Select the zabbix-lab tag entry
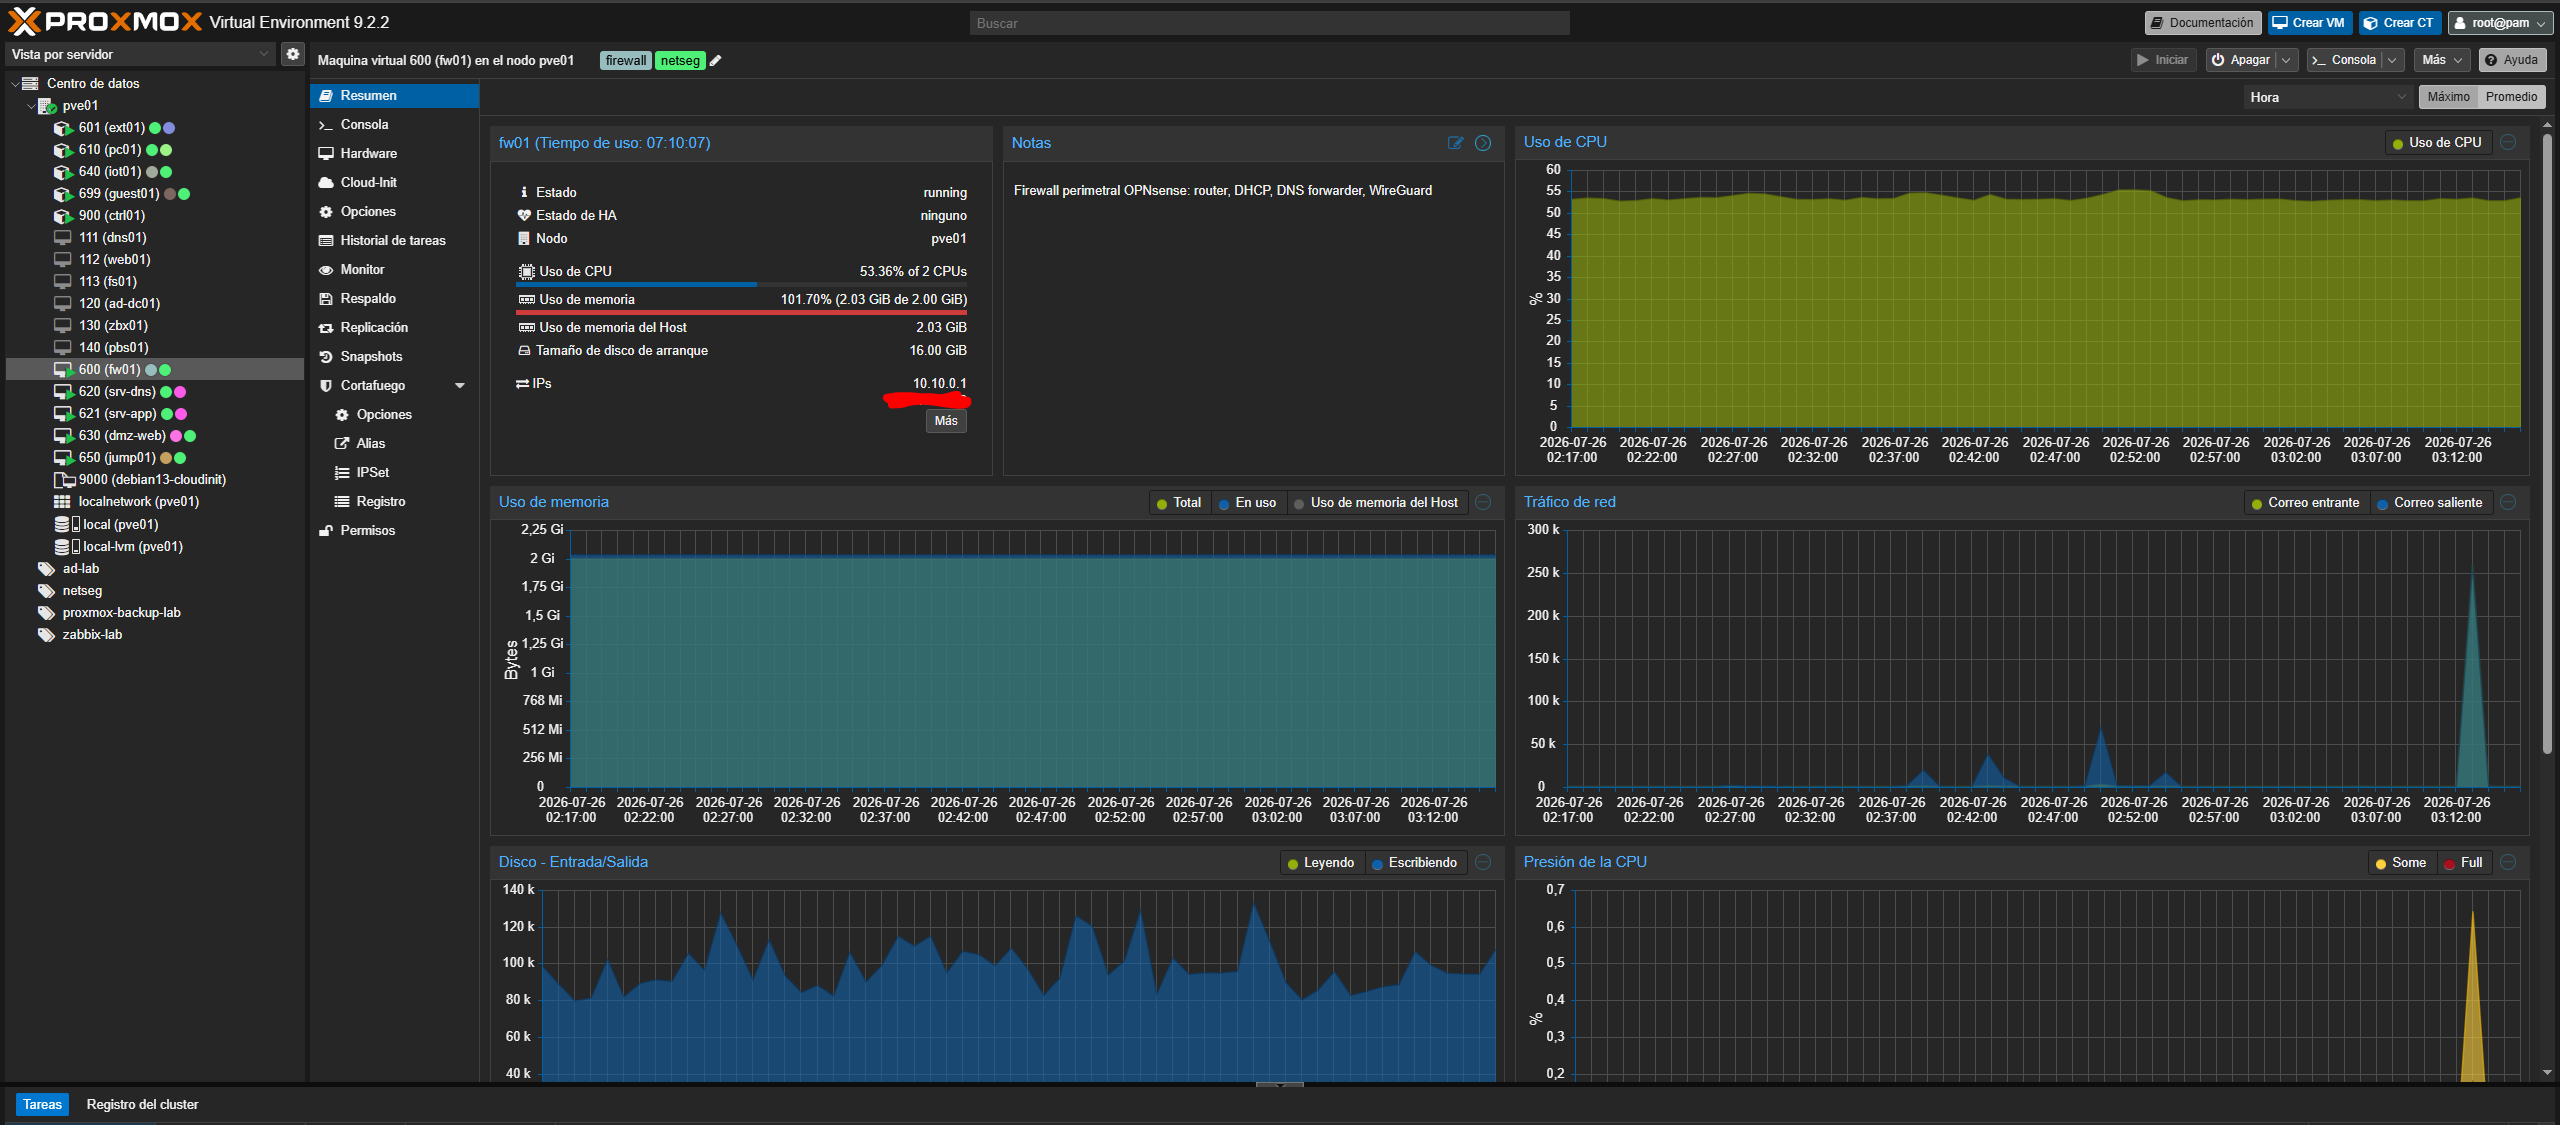This screenshot has height=1125, width=2560. pos(92,634)
